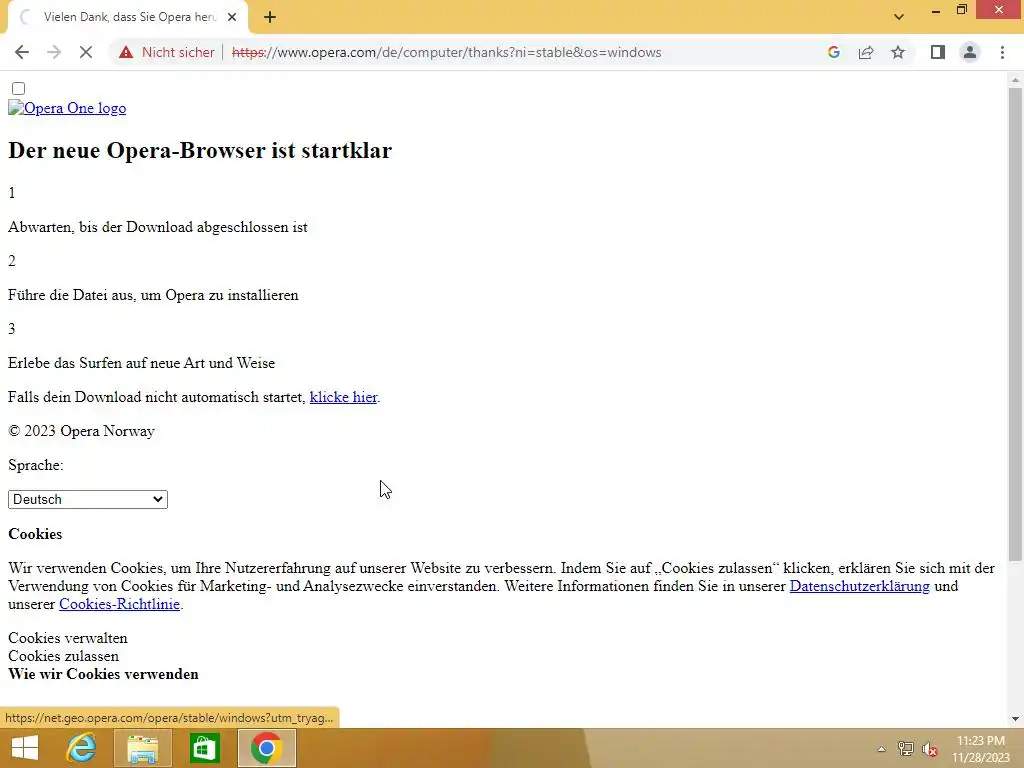Click the forward navigation arrow
The height and width of the screenshot is (768, 1024).
(54, 52)
